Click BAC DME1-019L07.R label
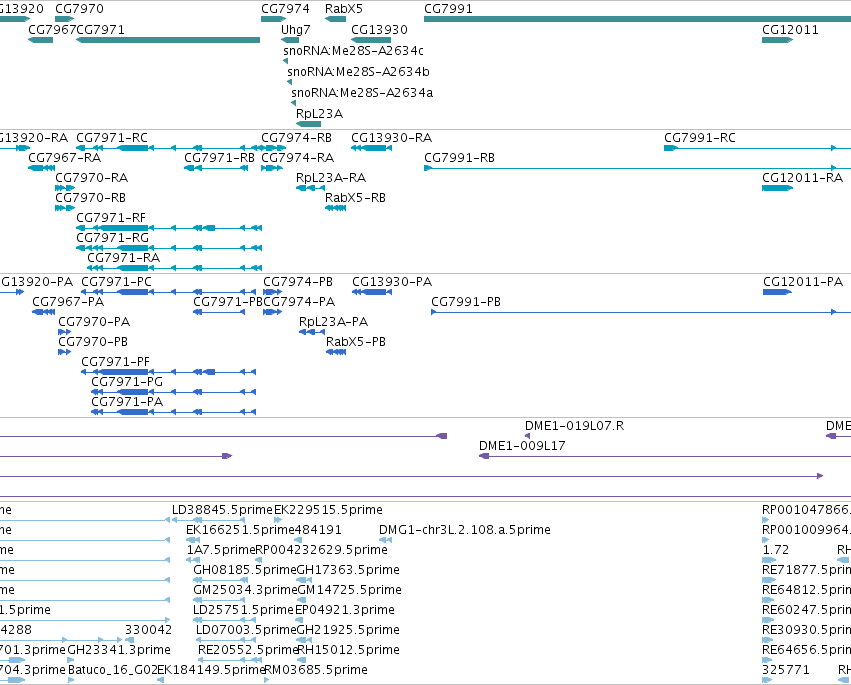 pos(574,426)
